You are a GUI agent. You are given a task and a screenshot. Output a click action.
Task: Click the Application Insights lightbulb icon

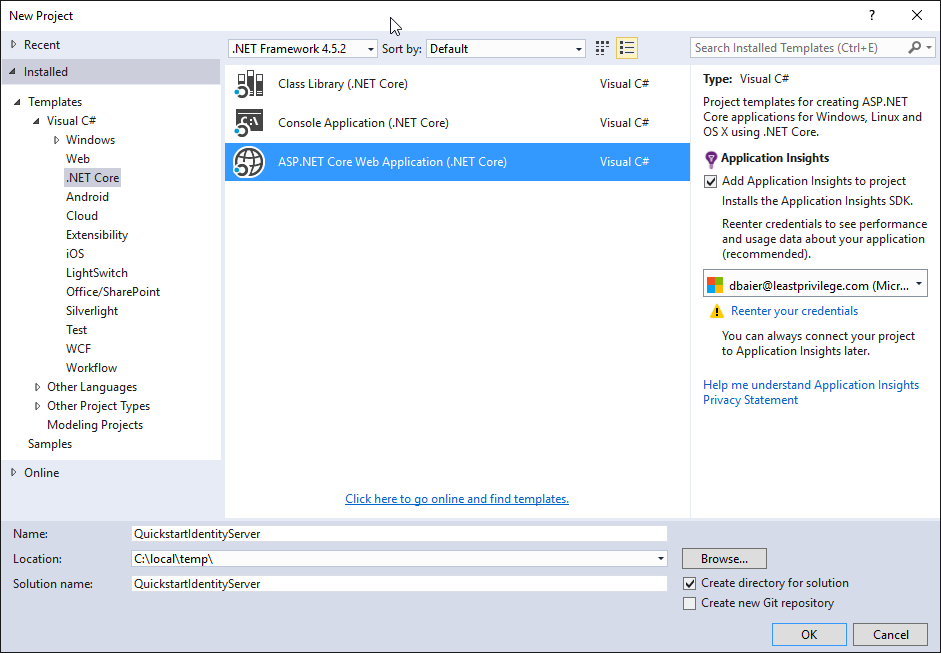coord(711,159)
